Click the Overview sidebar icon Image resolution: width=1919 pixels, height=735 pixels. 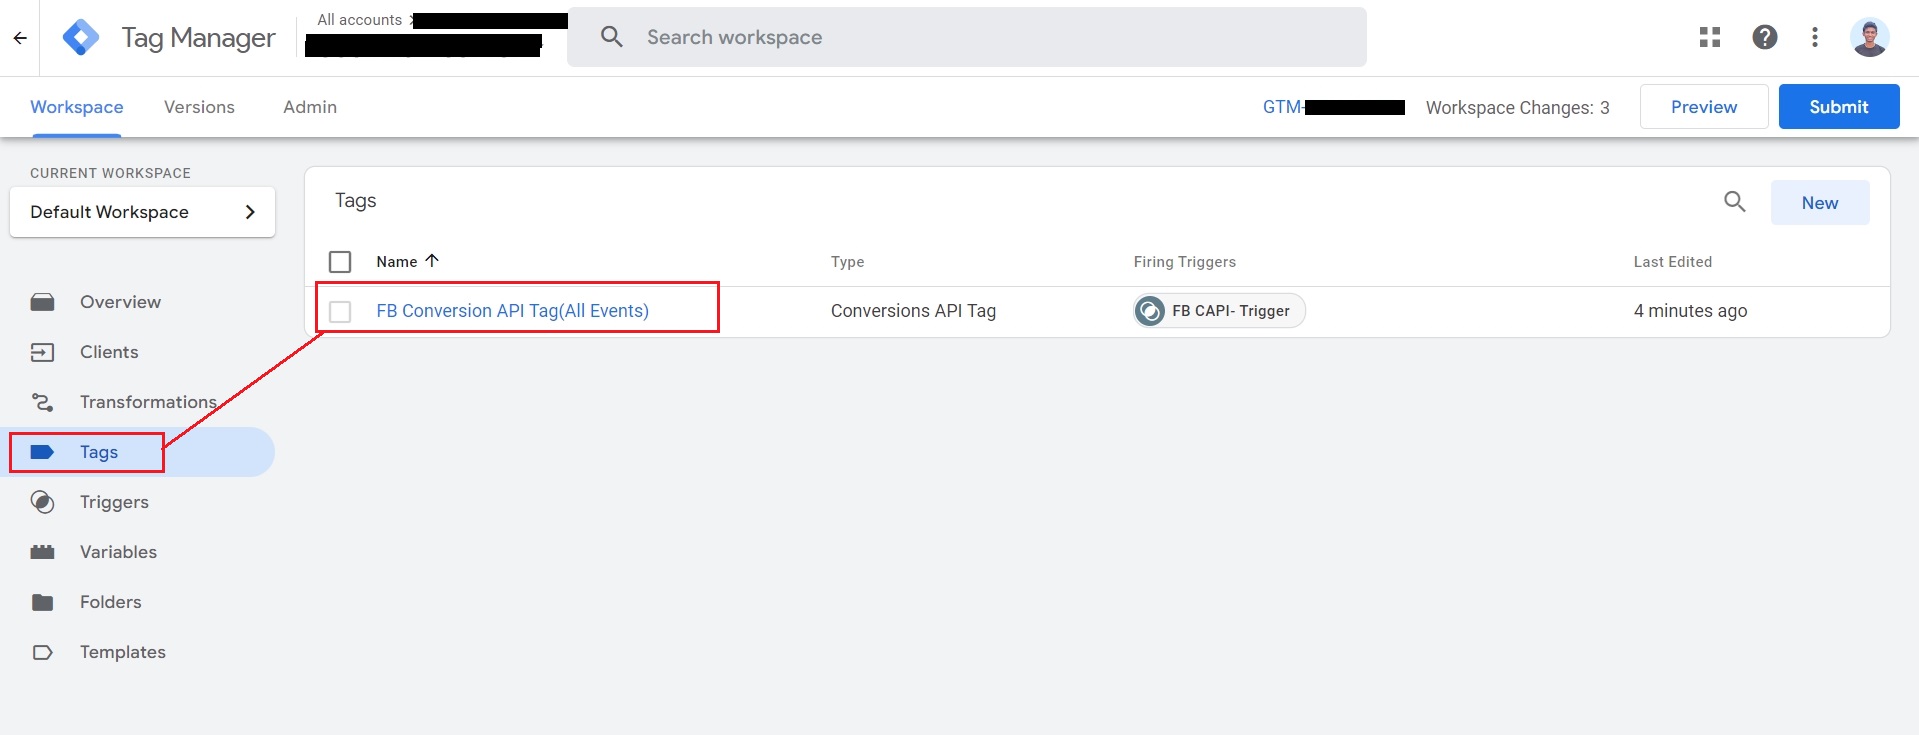point(42,302)
